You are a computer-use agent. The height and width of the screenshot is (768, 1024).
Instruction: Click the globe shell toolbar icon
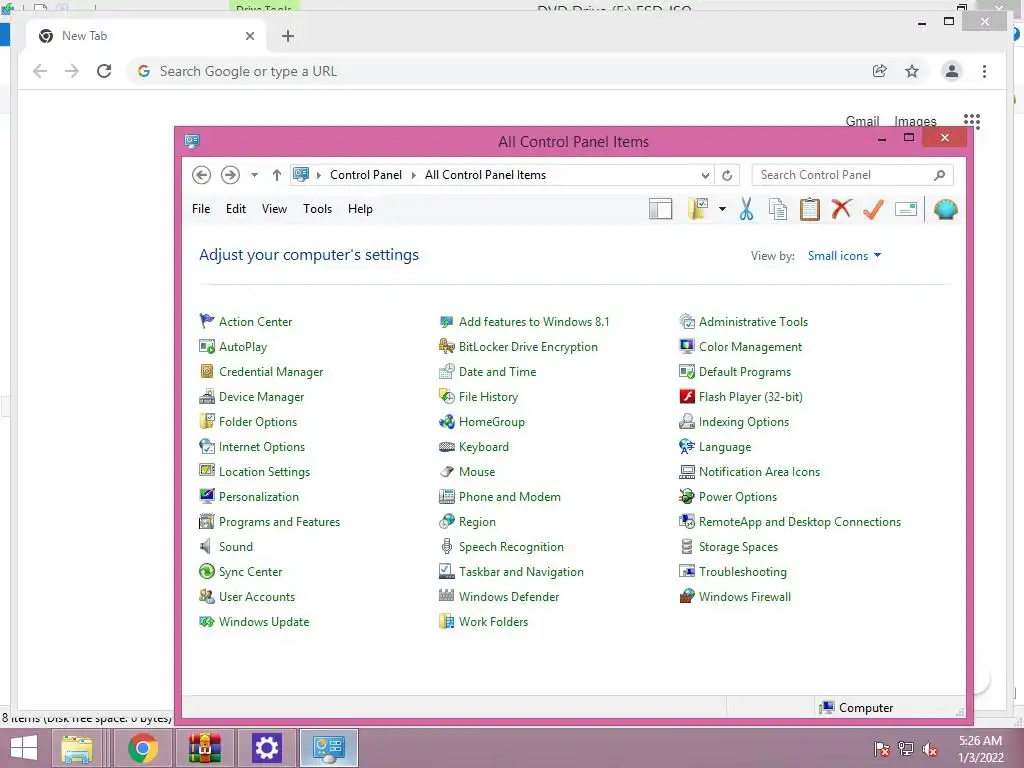pos(946,209)
